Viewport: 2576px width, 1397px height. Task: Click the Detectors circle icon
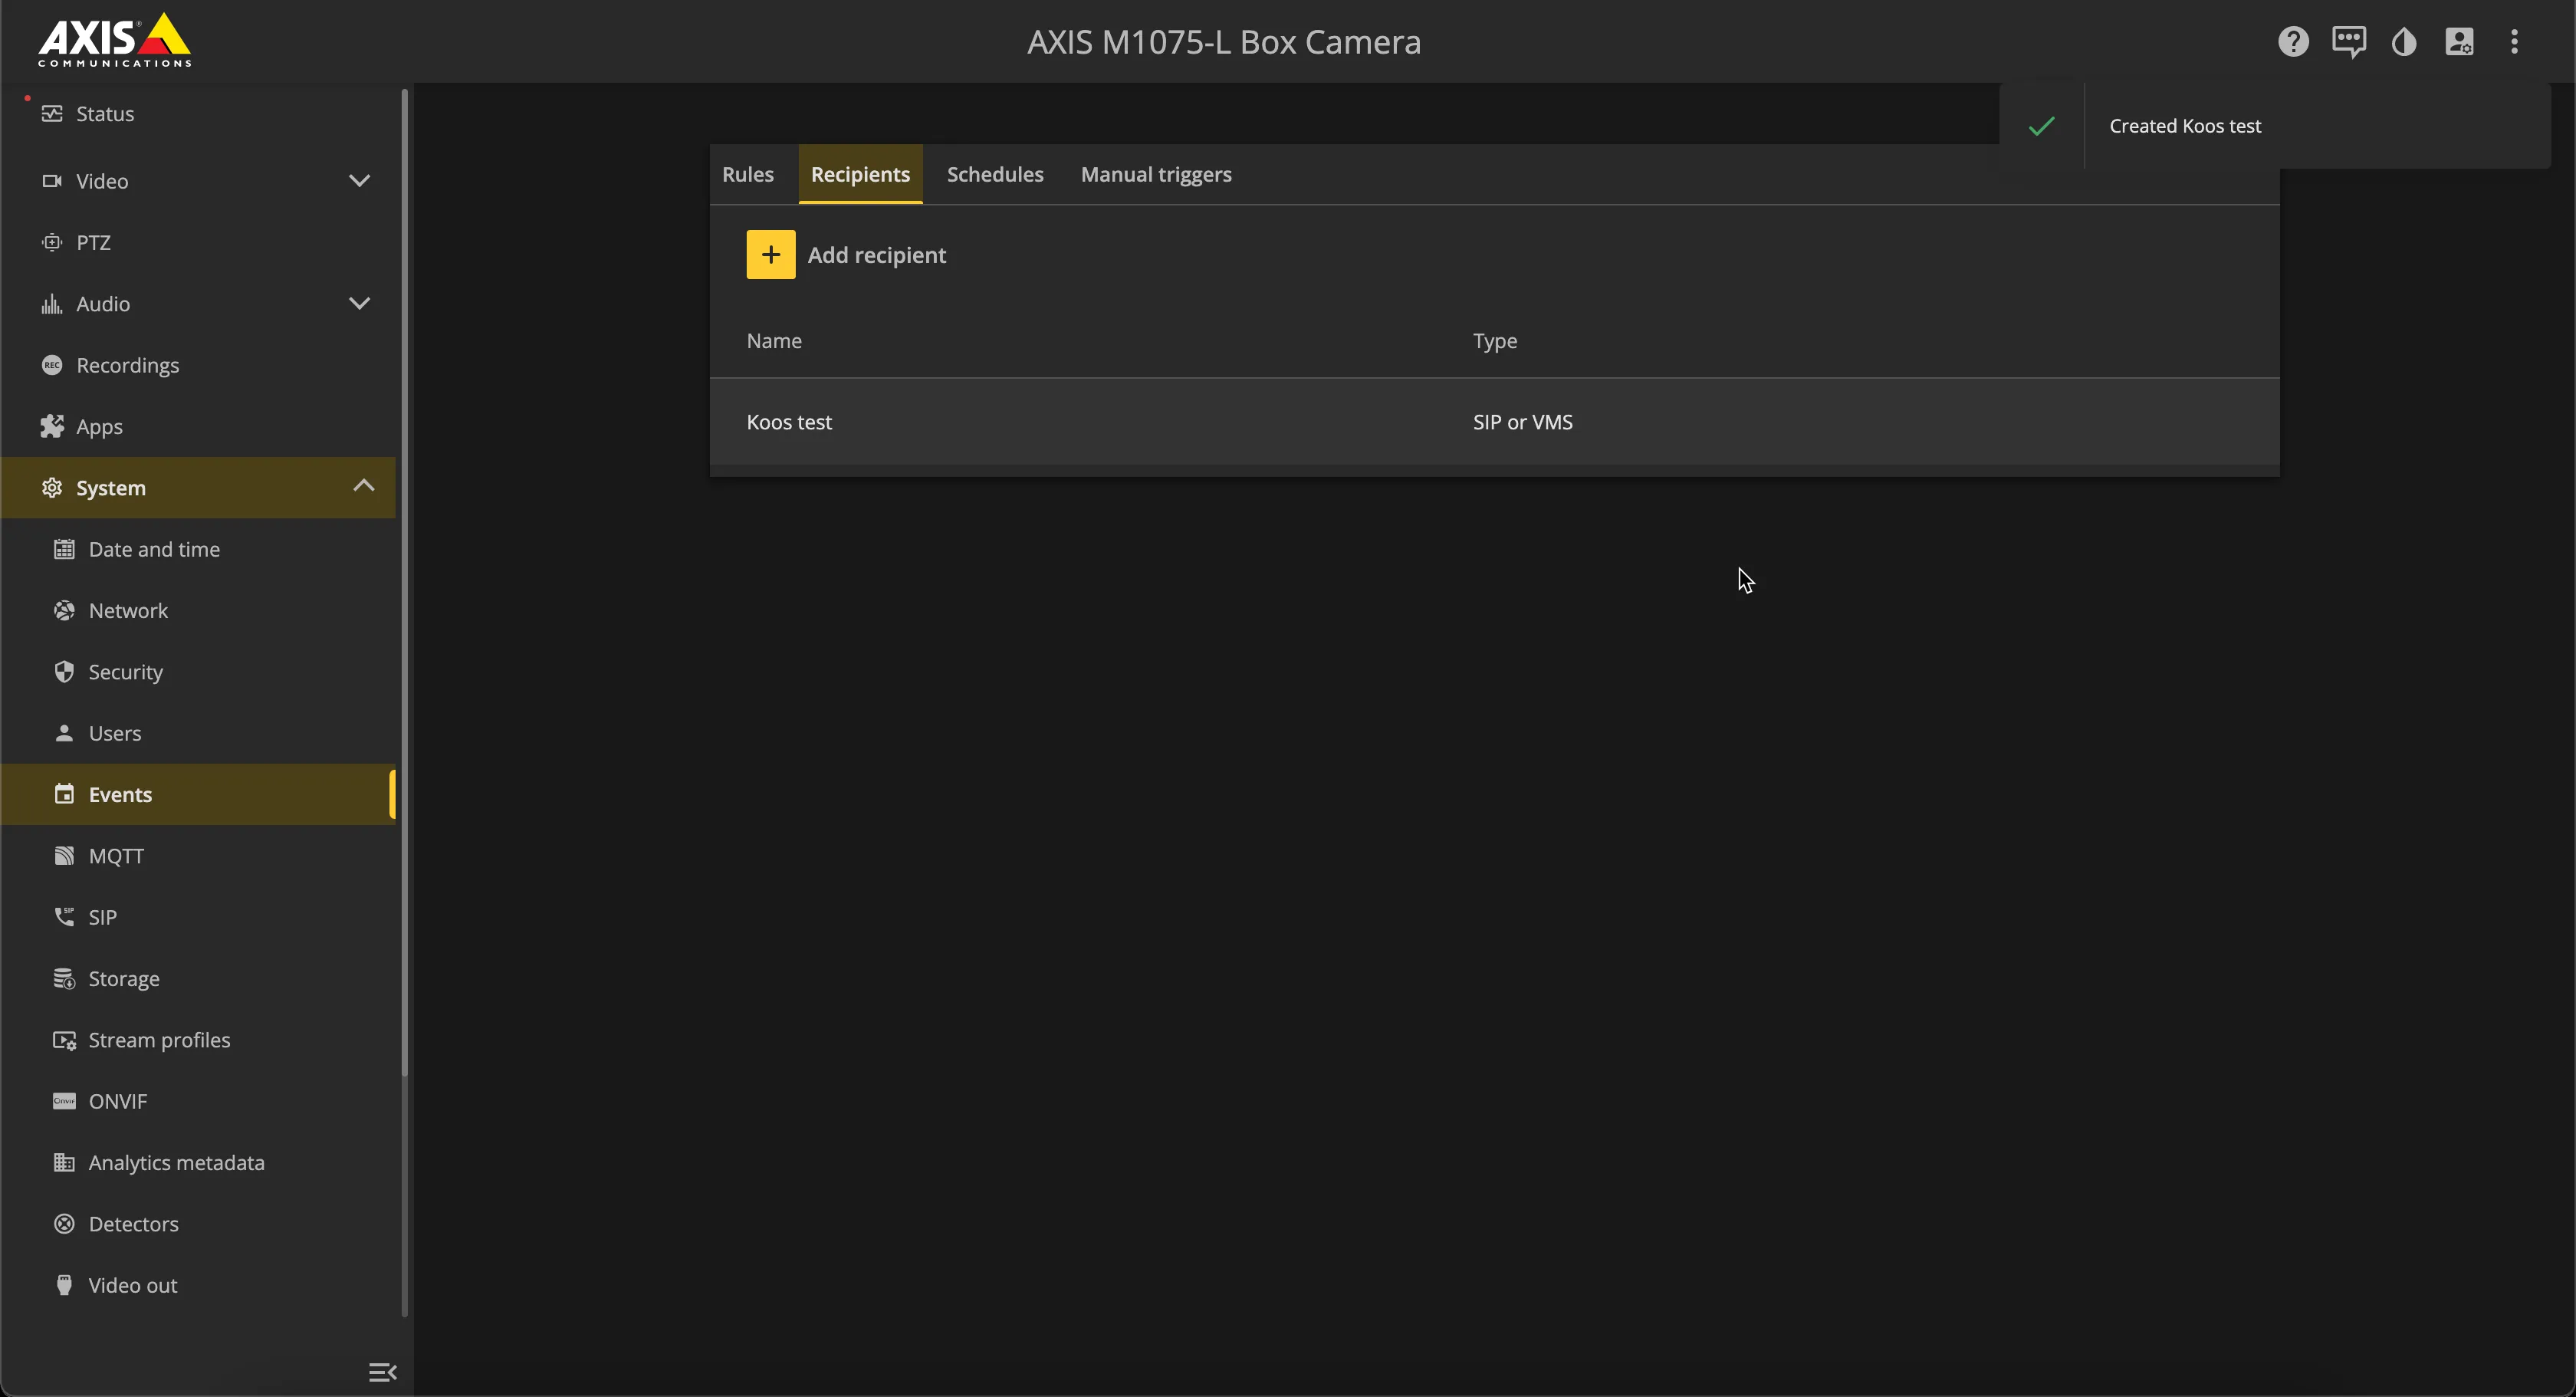[x=64, y=1223]
